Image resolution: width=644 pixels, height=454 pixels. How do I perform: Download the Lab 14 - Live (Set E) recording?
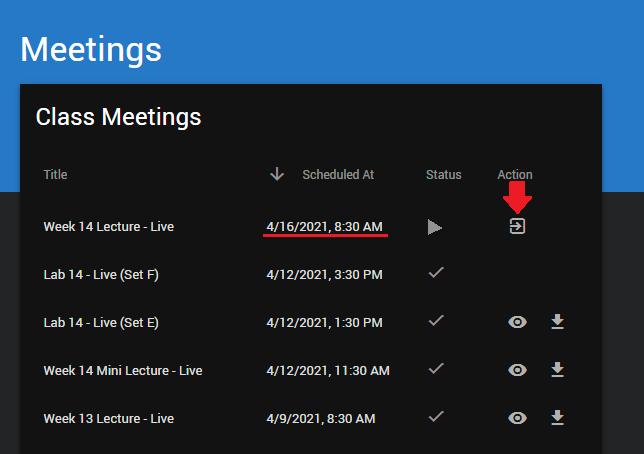(557, 322)
